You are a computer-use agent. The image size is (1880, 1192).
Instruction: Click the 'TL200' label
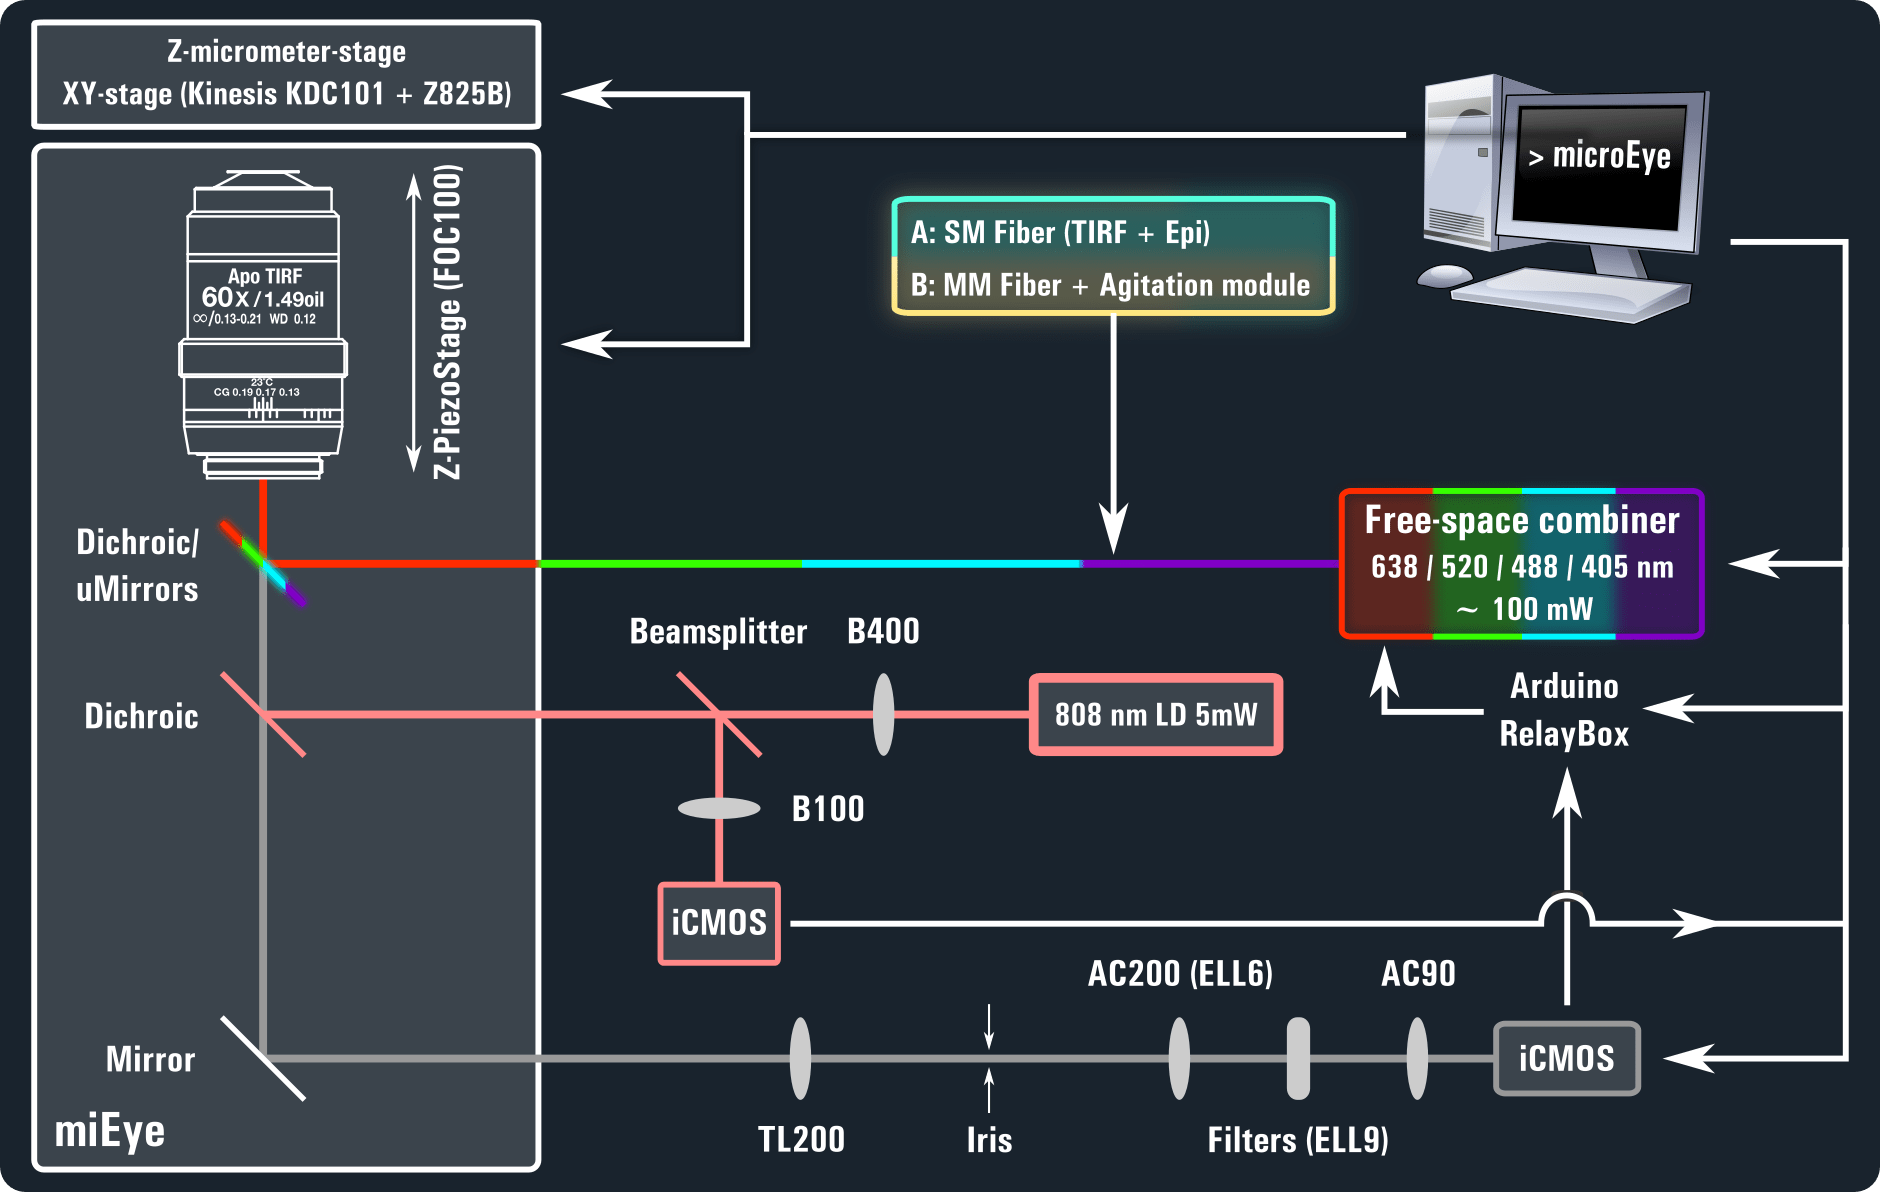point(801,1140)
